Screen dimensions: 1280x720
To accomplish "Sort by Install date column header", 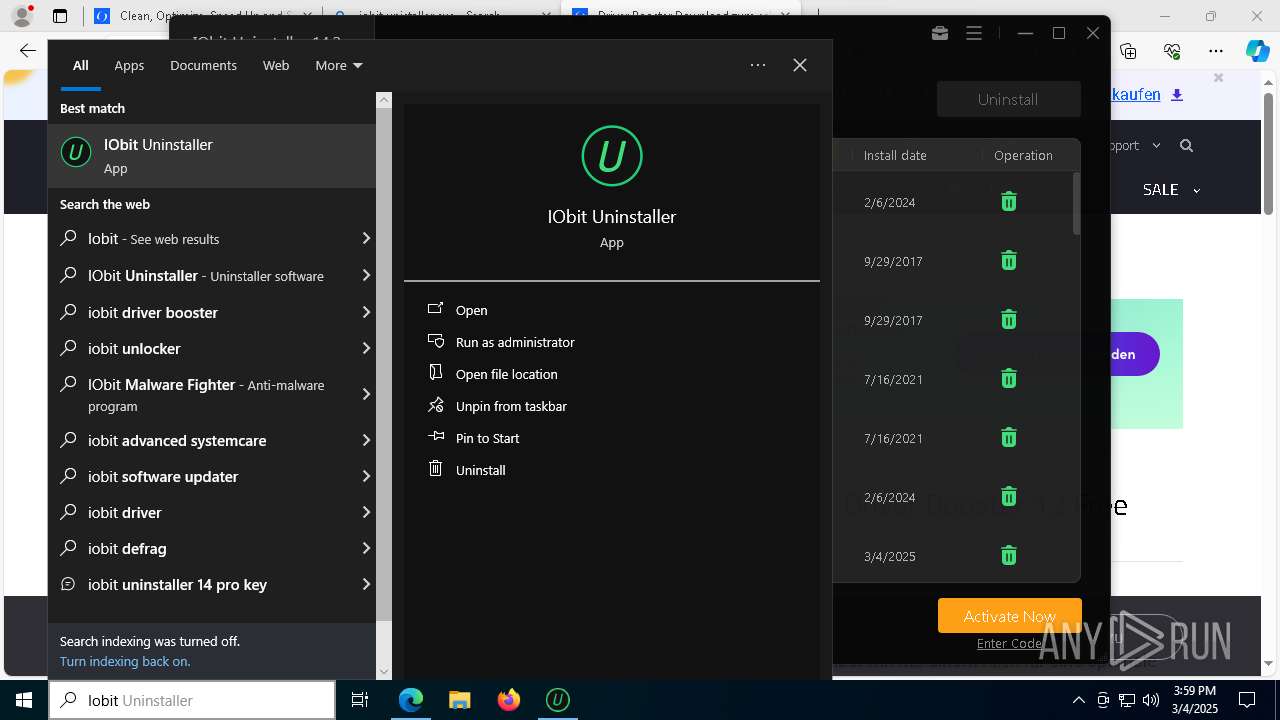I will point(895,155).
